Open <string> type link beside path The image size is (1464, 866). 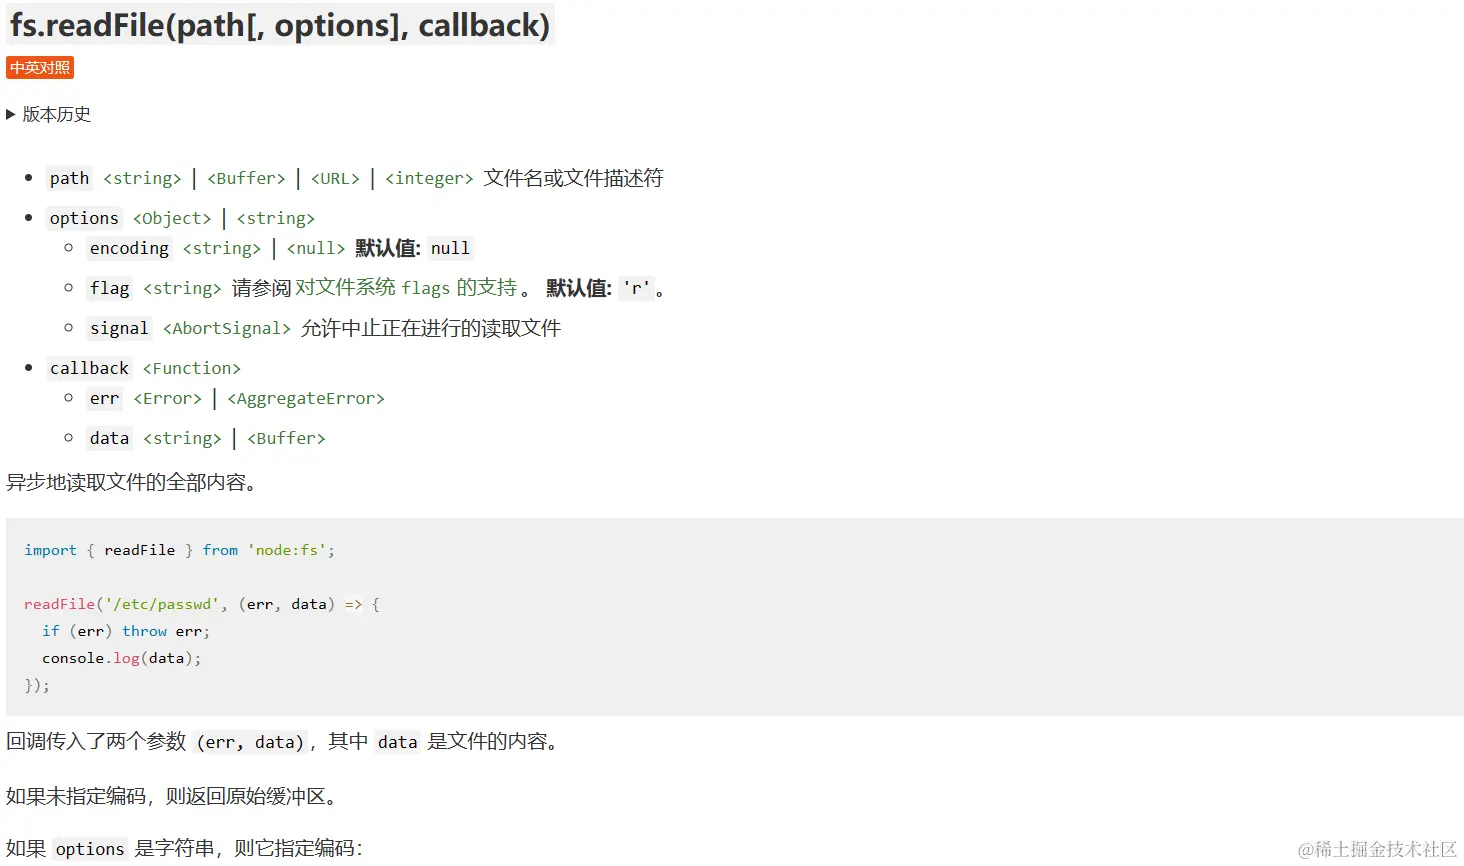click(x=142, y=178)
